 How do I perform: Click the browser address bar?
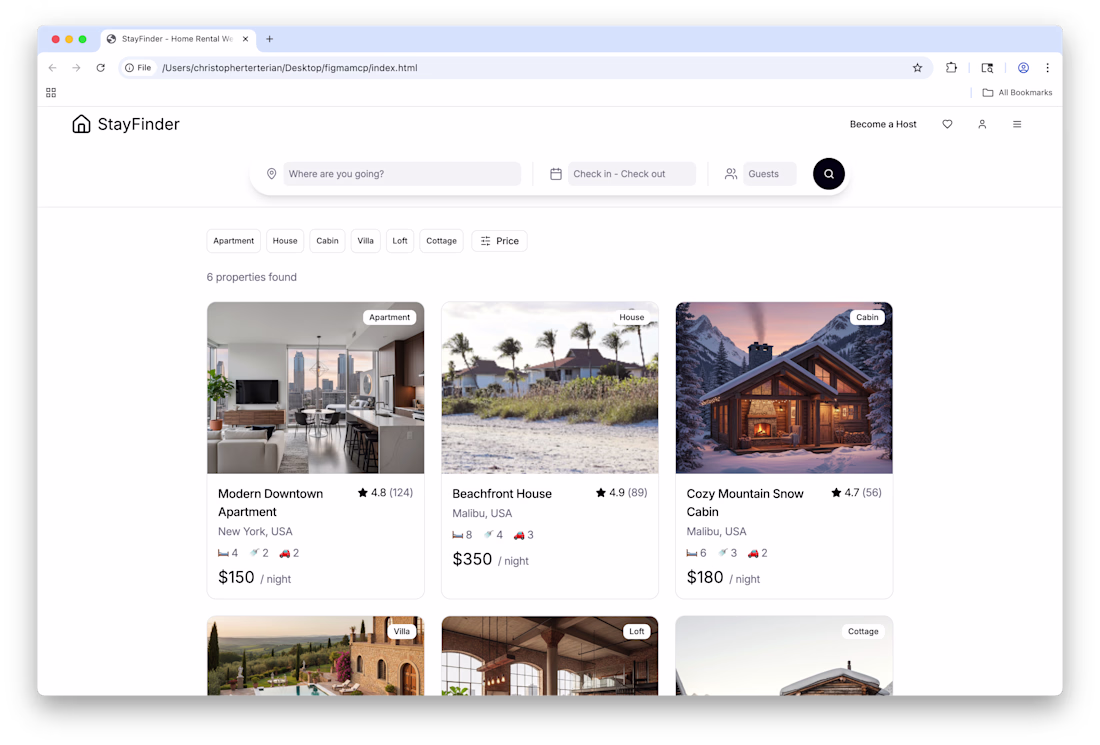pyautogui.click(x=526, y=68)
